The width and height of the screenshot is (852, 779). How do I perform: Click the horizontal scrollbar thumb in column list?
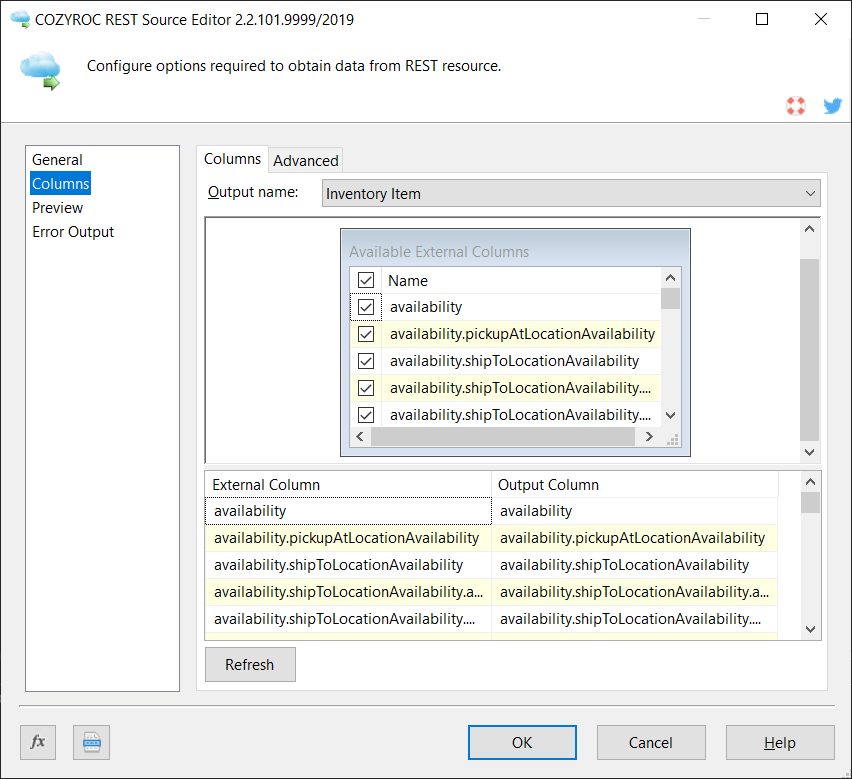coord(503,437)
